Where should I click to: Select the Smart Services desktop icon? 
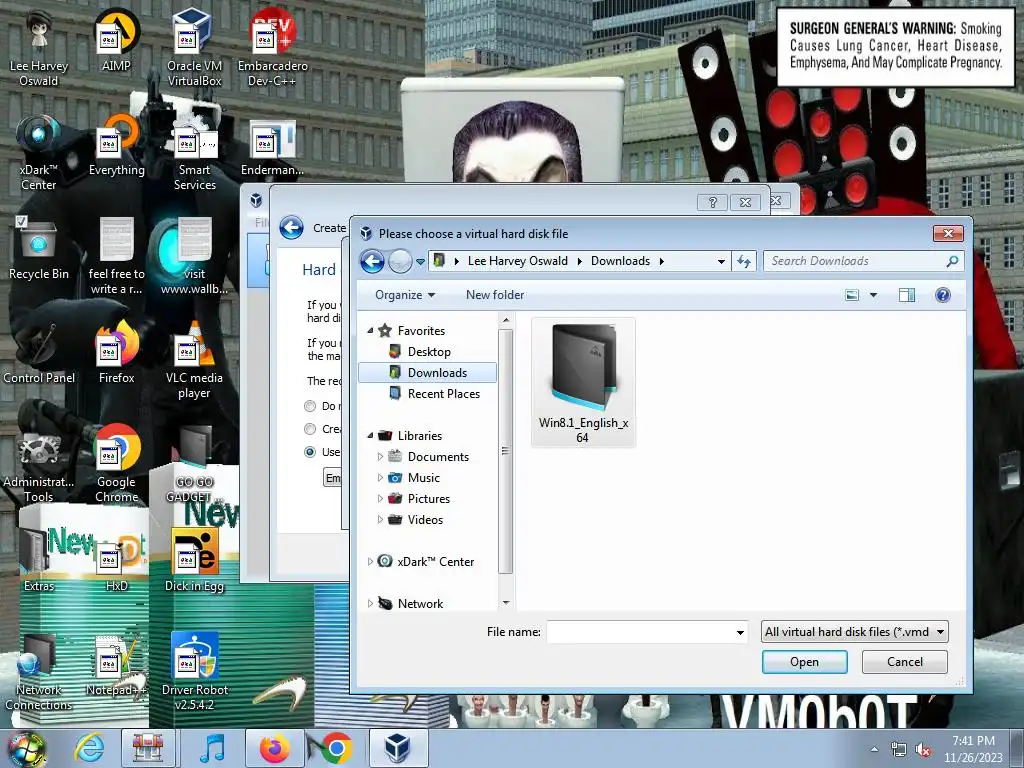194,152
